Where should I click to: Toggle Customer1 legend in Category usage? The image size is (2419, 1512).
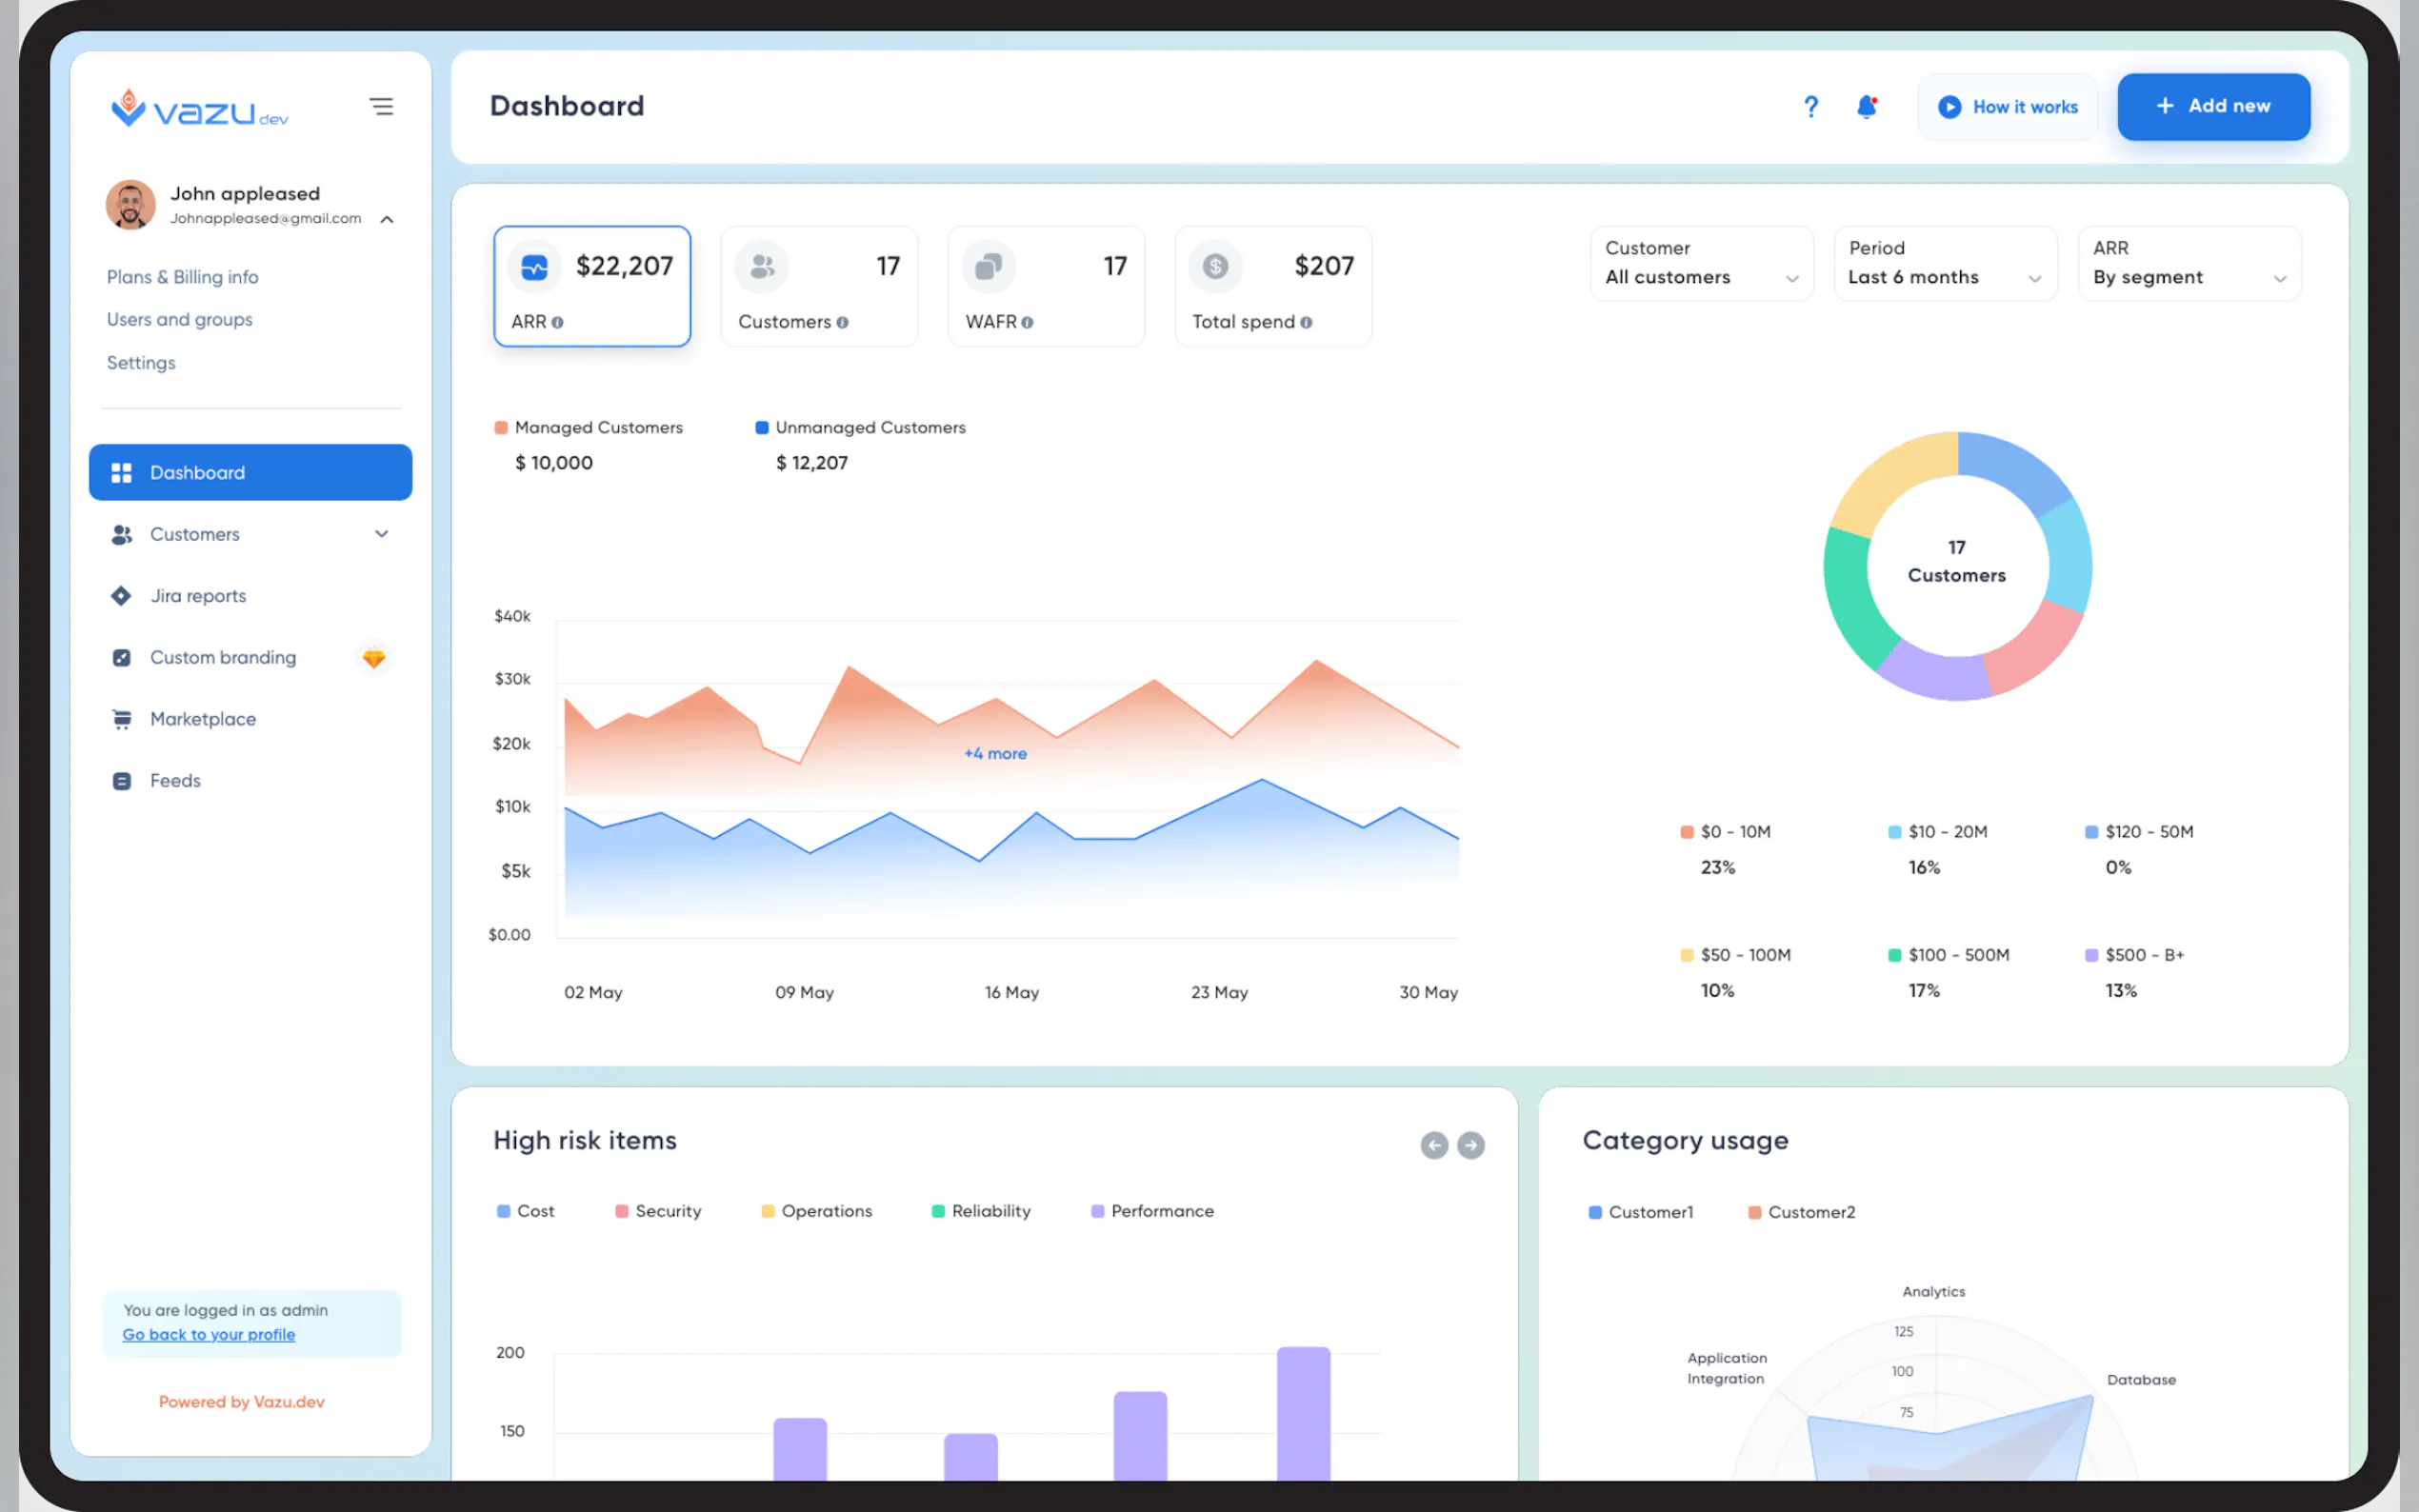(1642, 1212)
